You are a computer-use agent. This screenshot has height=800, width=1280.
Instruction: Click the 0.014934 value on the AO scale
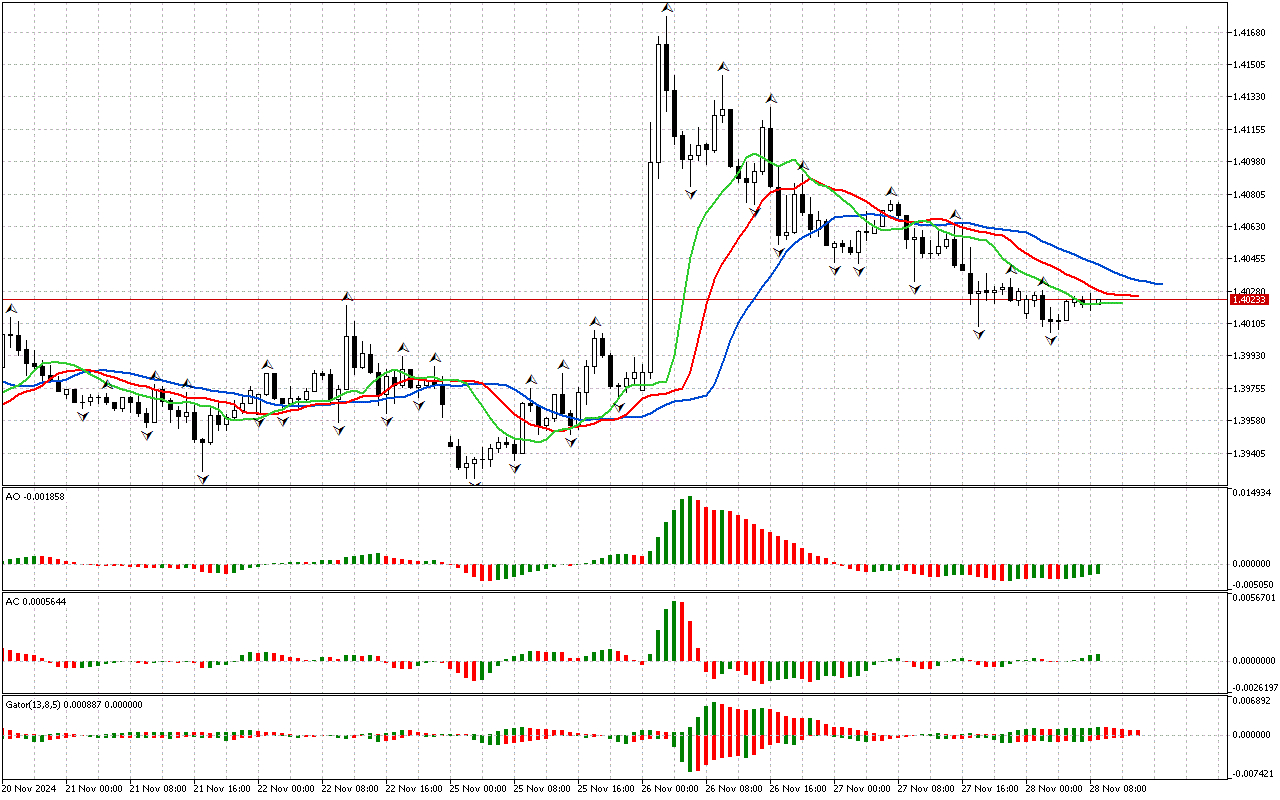coord(1251,493)
